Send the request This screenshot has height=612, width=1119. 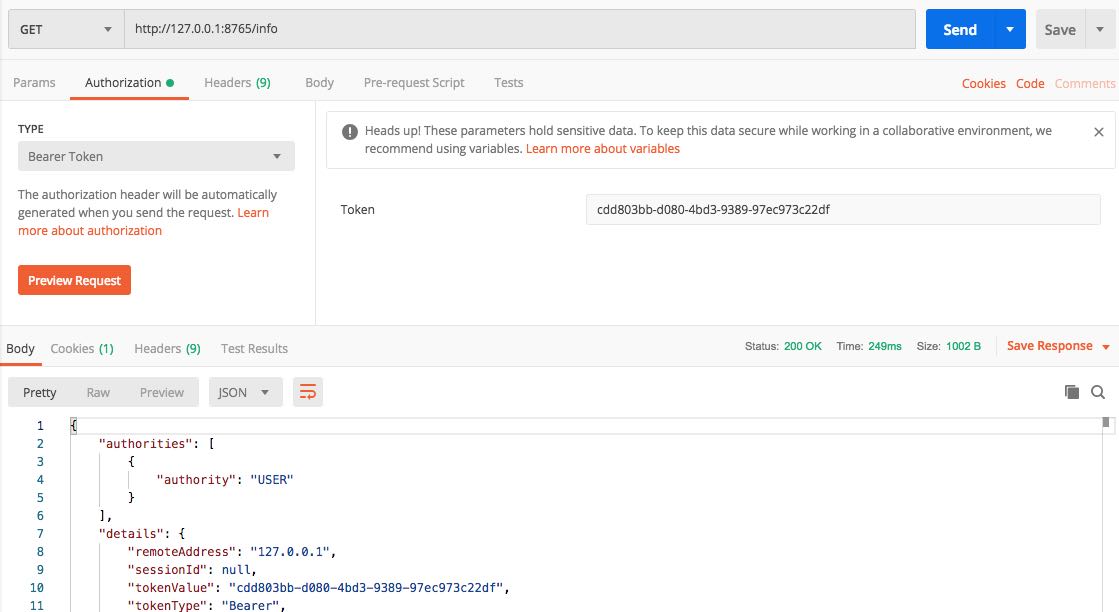[x=960, y=29]
